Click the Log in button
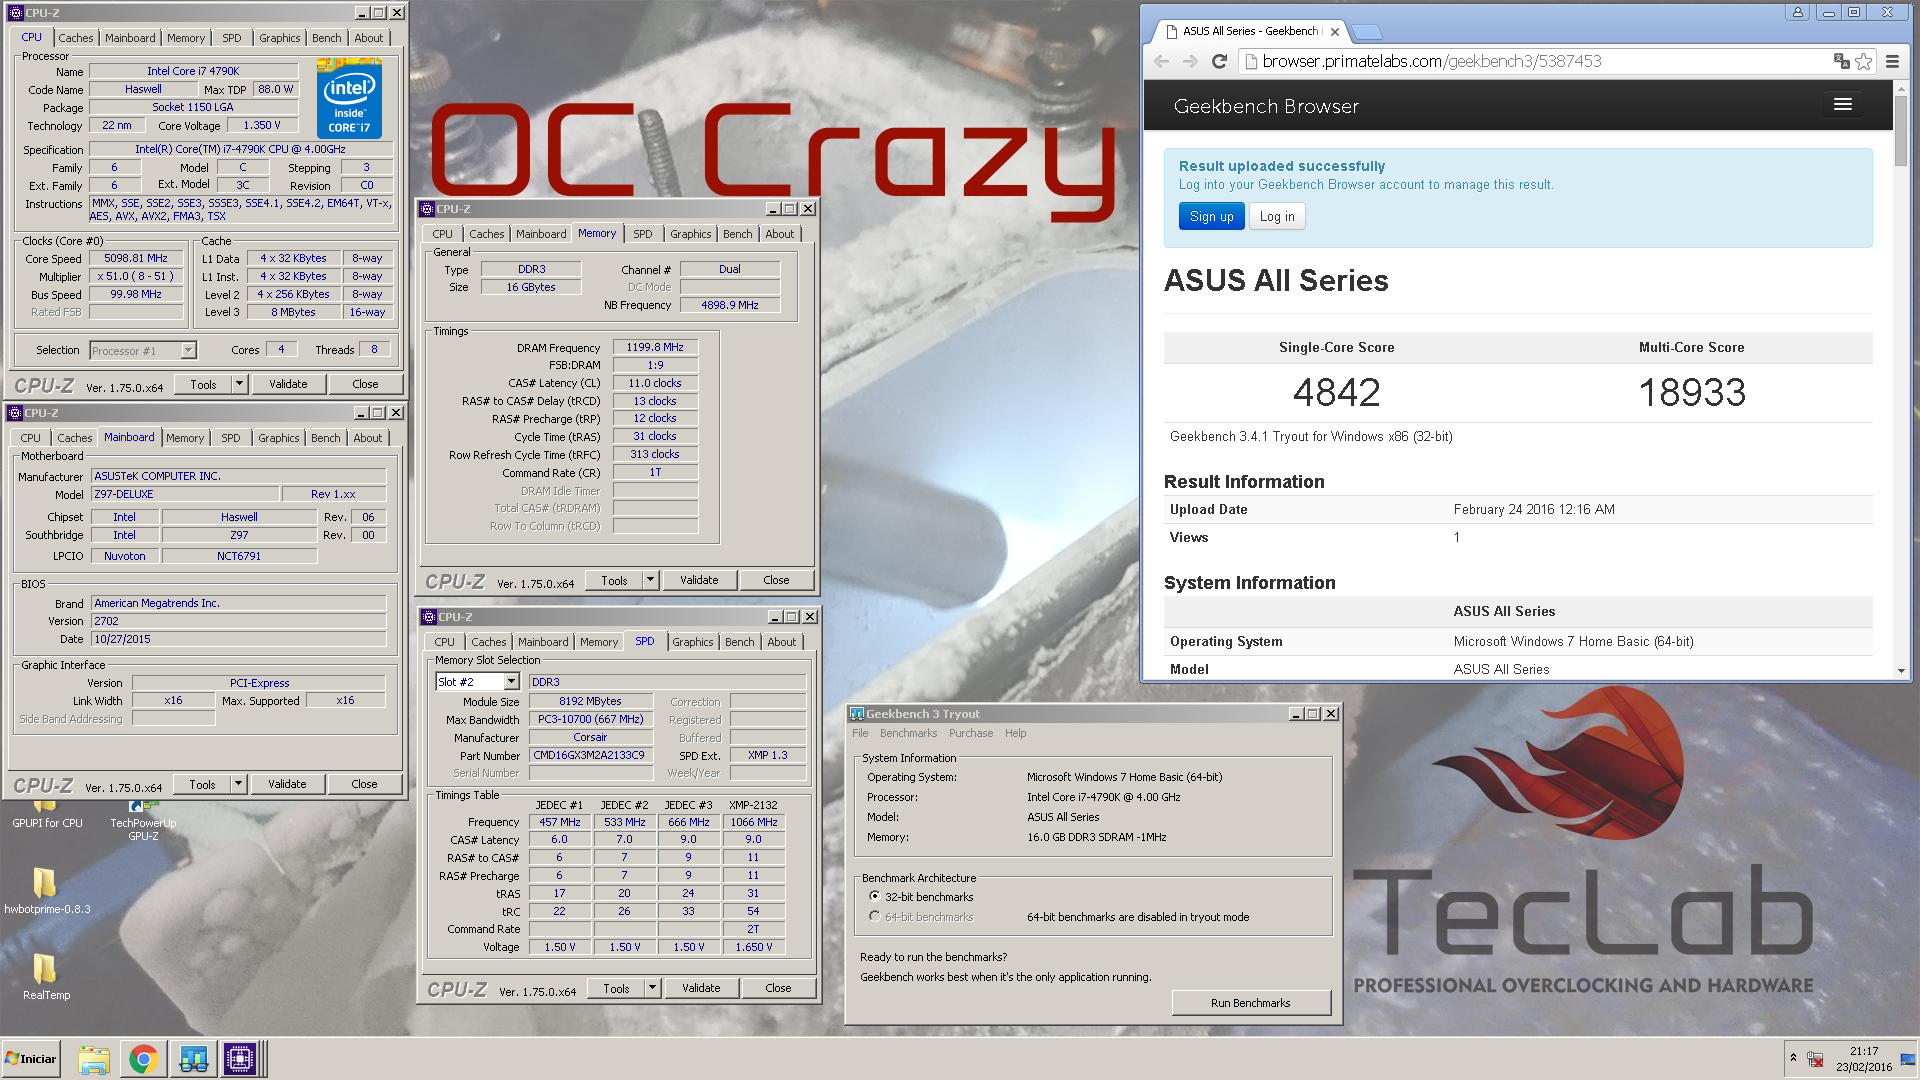This screenshot has width=1920, height=1080. click(1277, 216)
